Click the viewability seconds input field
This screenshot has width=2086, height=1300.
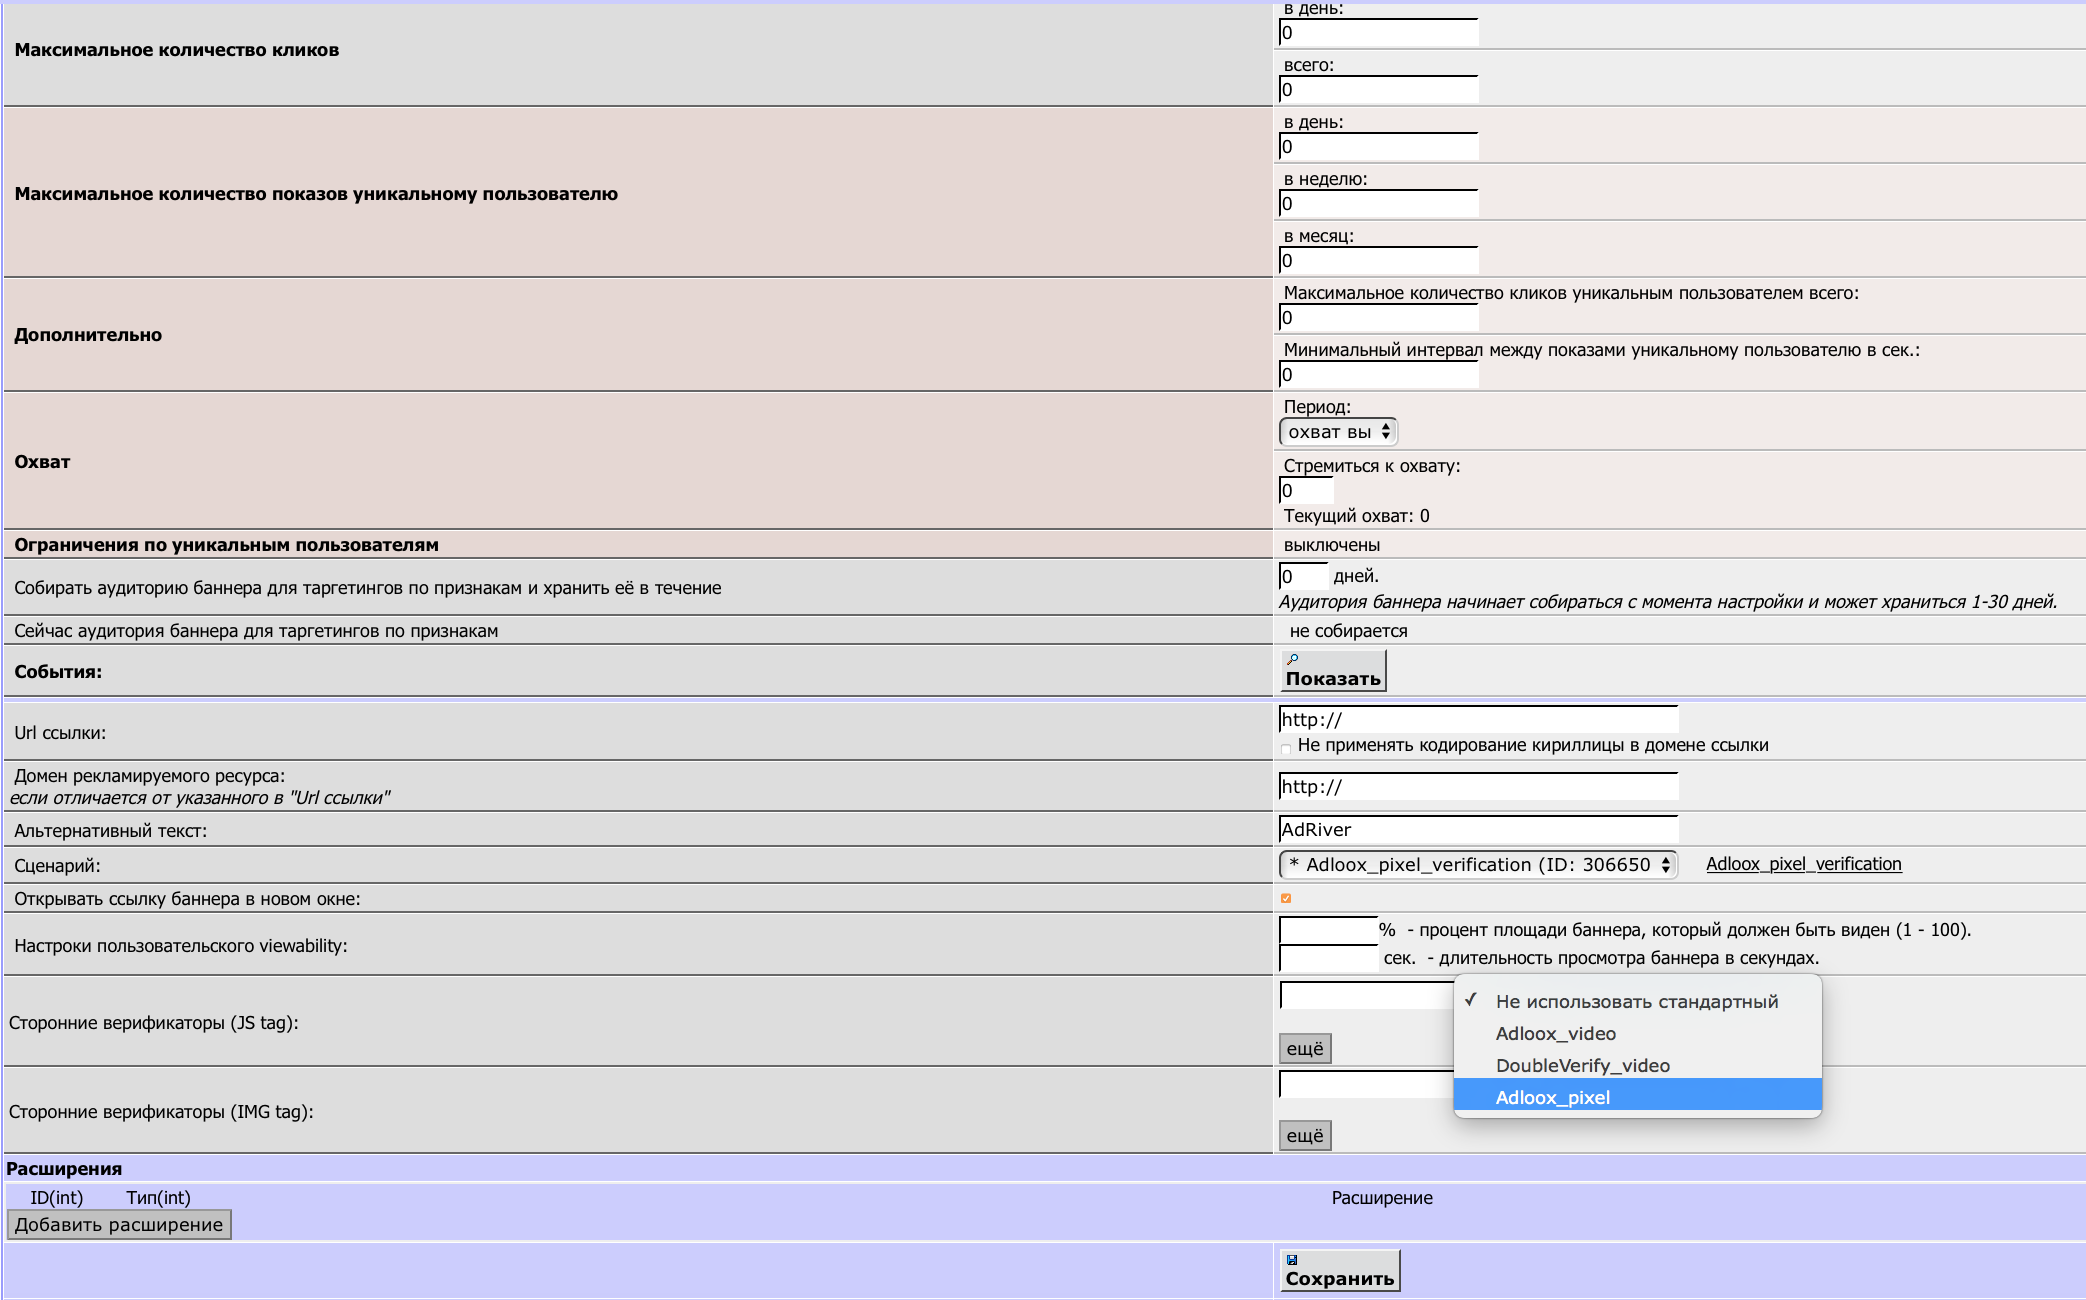coord(1328,958)
